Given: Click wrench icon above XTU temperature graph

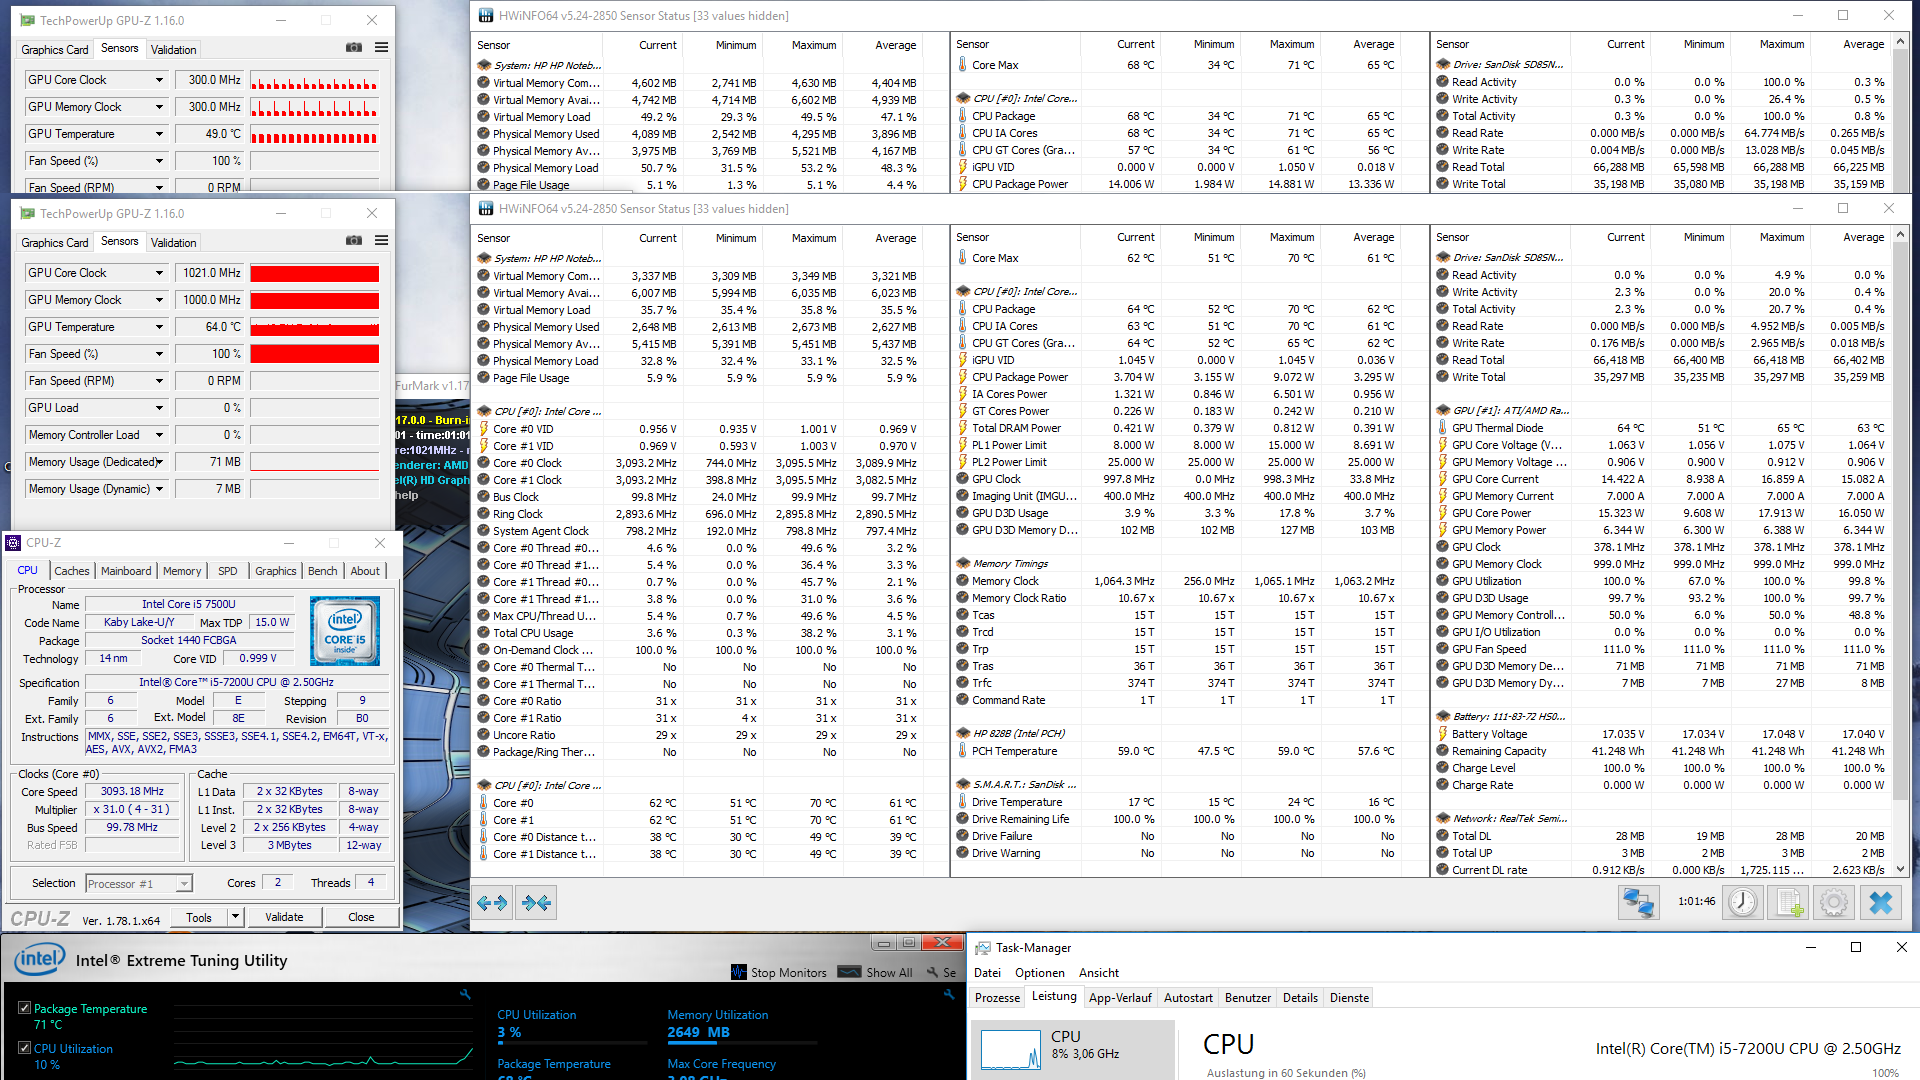Looking at the screenshot, I should coord(465,994).
